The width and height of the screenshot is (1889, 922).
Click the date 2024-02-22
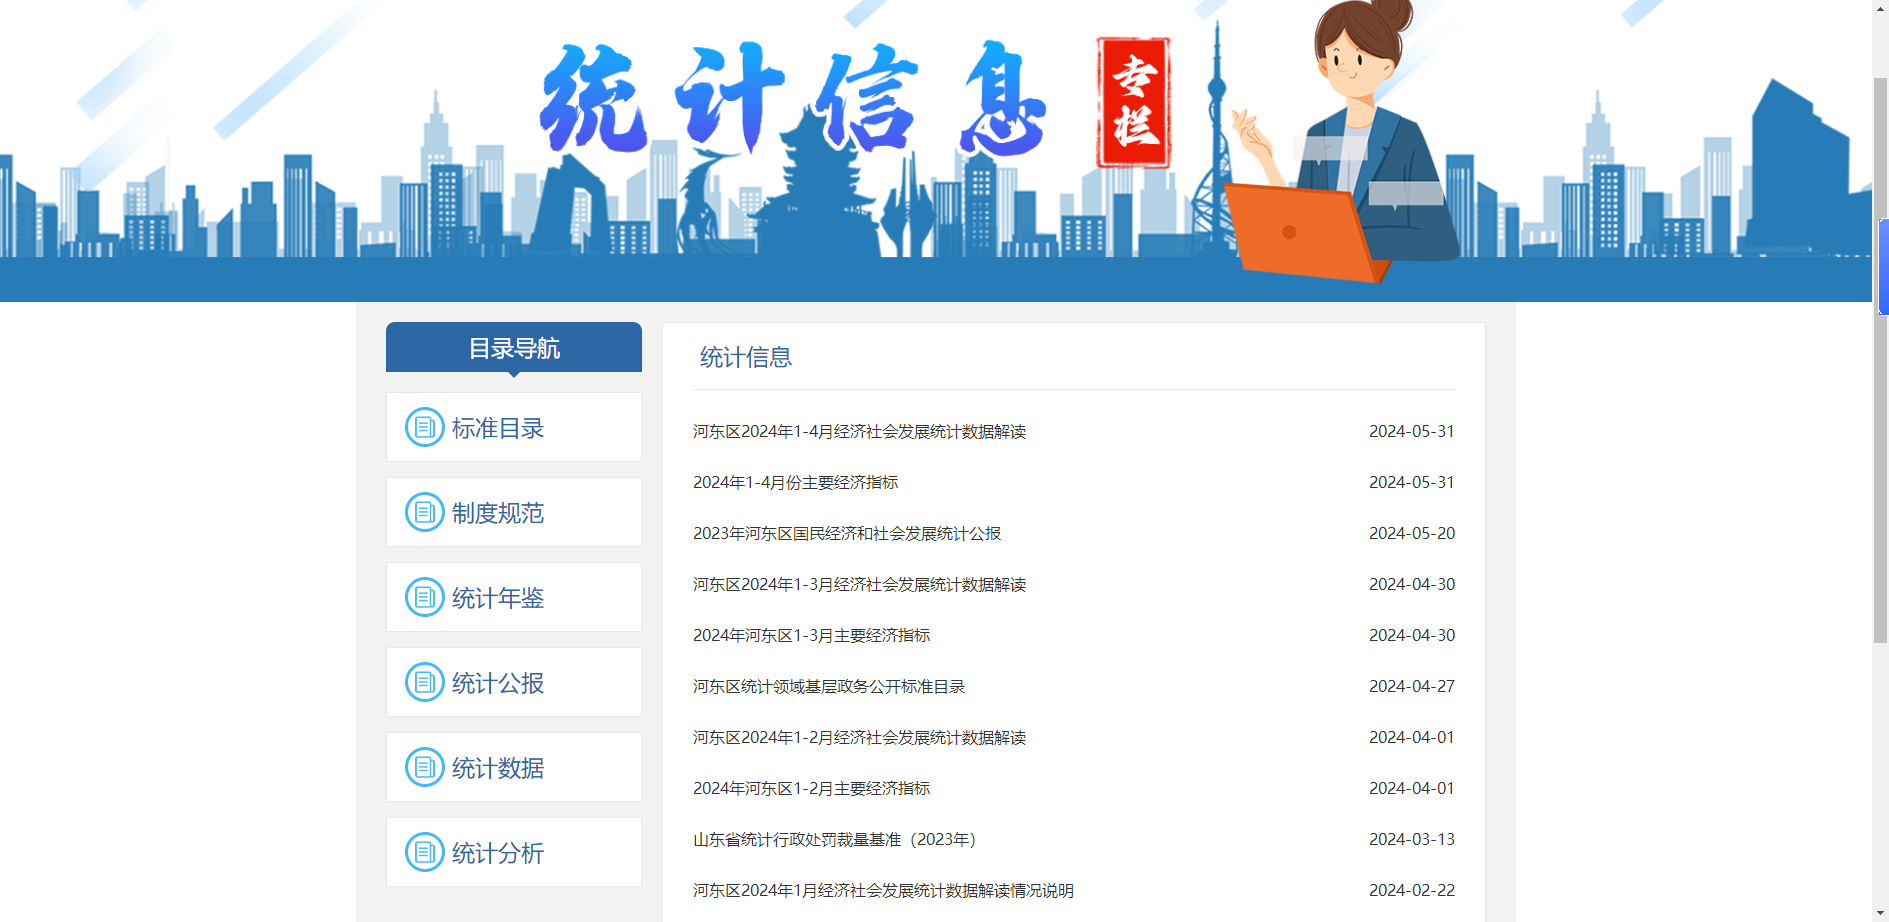click(x=1412, y=890)
